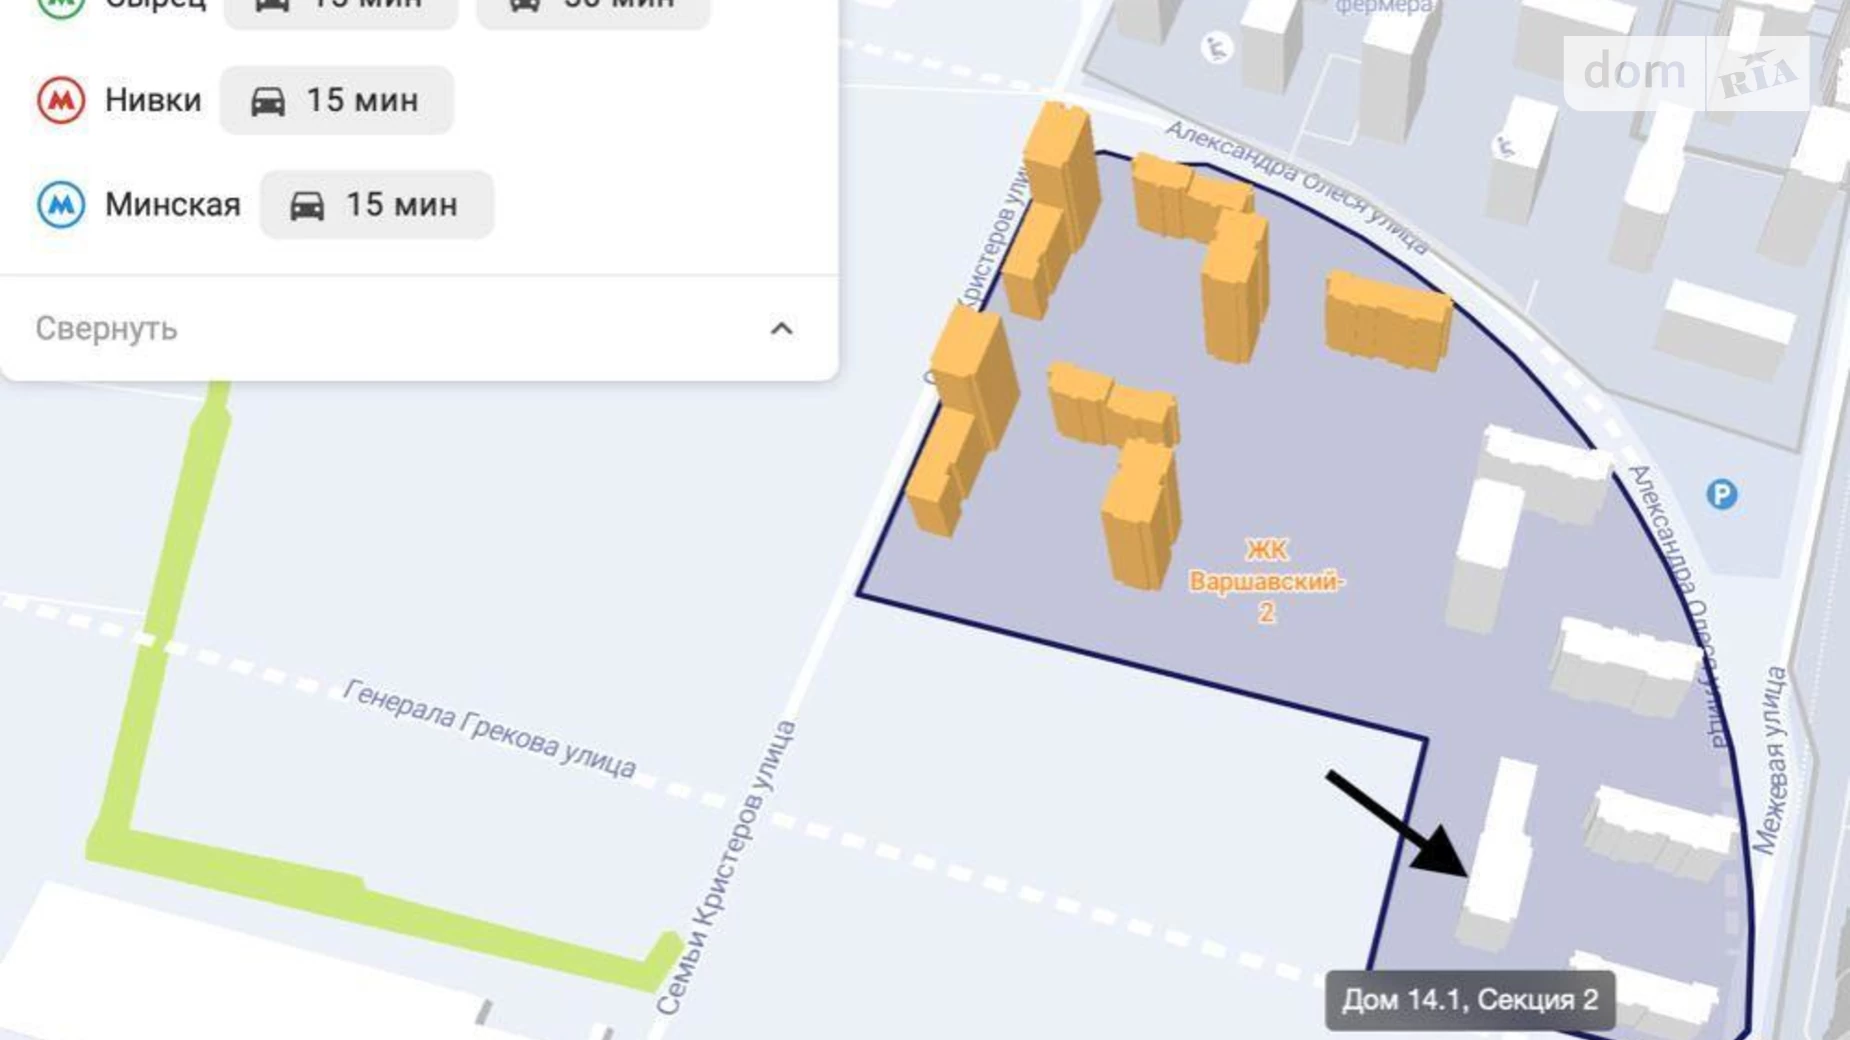1850x1040 pixels.
Task: Click Межевая улица street label
Action: click(x=1769, y=761)
